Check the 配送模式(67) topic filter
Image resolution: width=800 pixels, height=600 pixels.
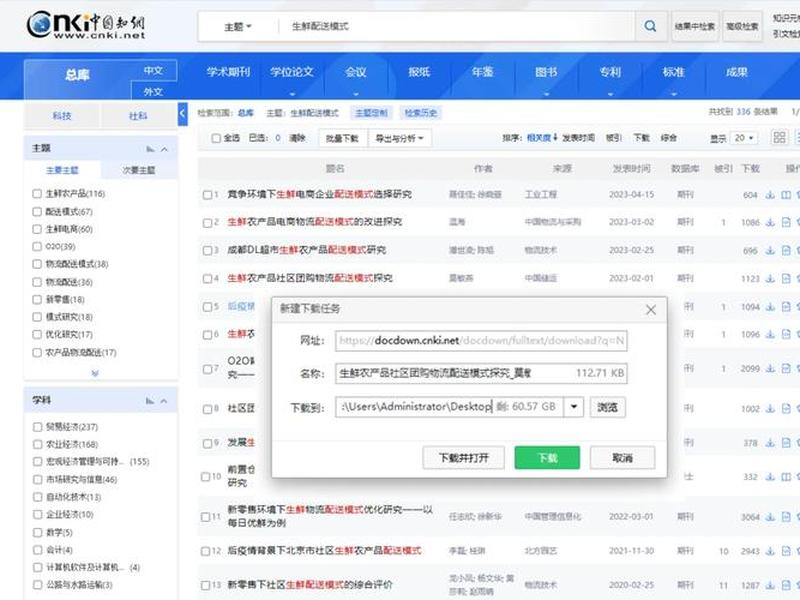(x=37, y=211)
